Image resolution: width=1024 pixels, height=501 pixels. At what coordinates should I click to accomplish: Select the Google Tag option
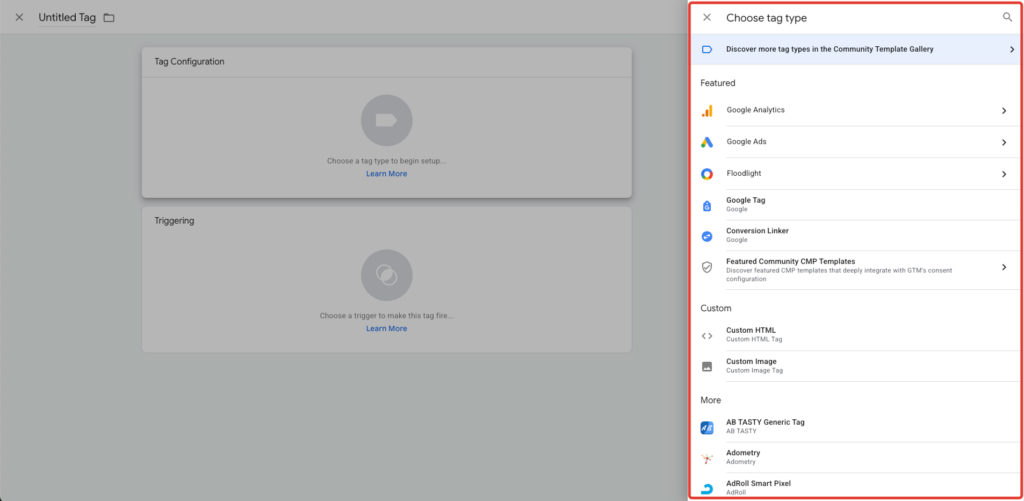pyautogui.click(x=855, y=205)
